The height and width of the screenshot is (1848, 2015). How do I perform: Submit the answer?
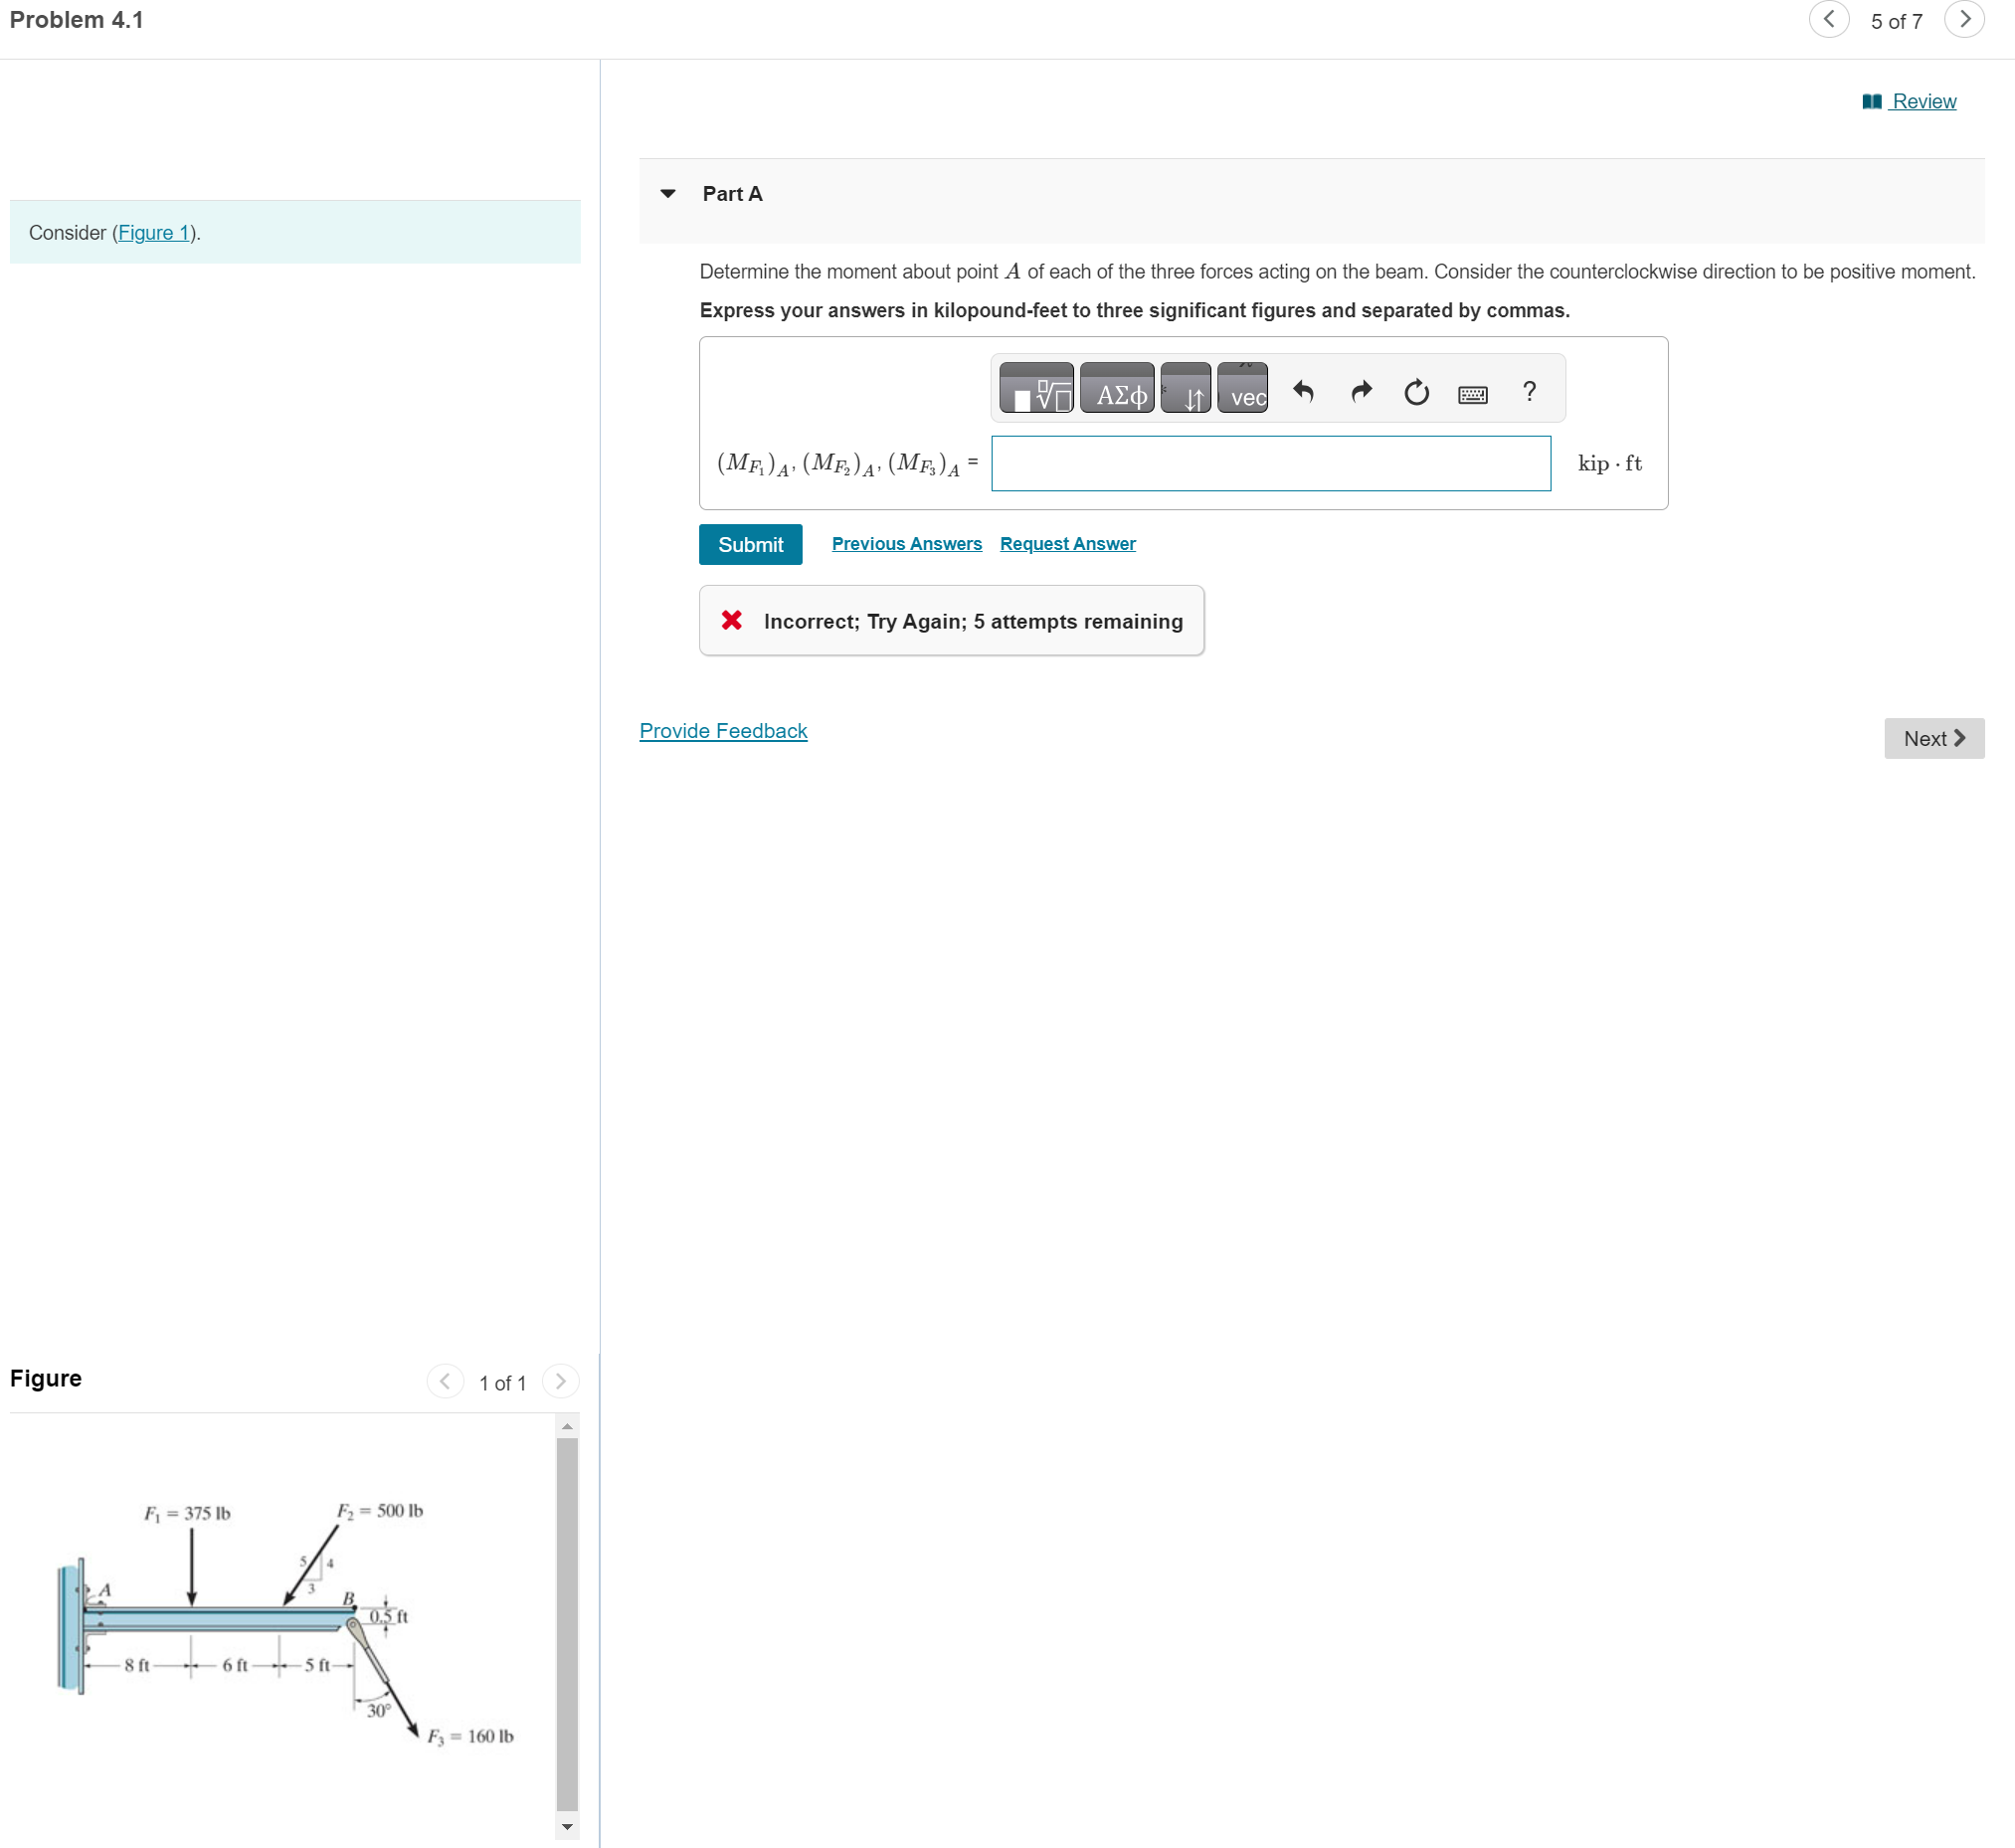point(750,544)
